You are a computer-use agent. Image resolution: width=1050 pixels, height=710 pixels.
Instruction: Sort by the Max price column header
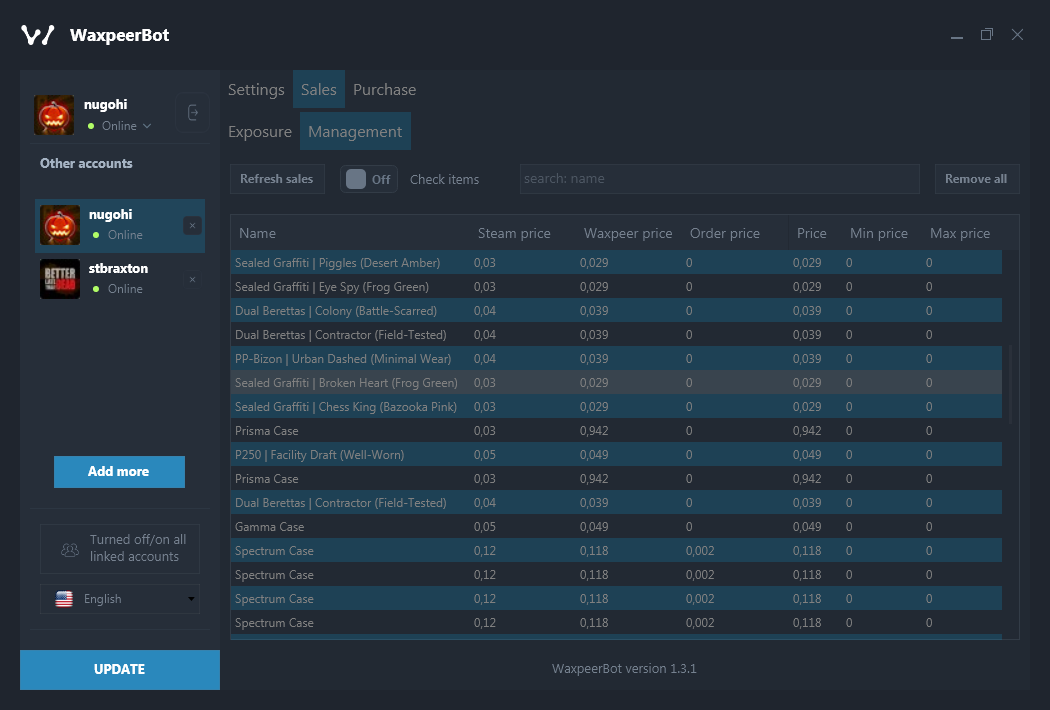click(960, 233)
